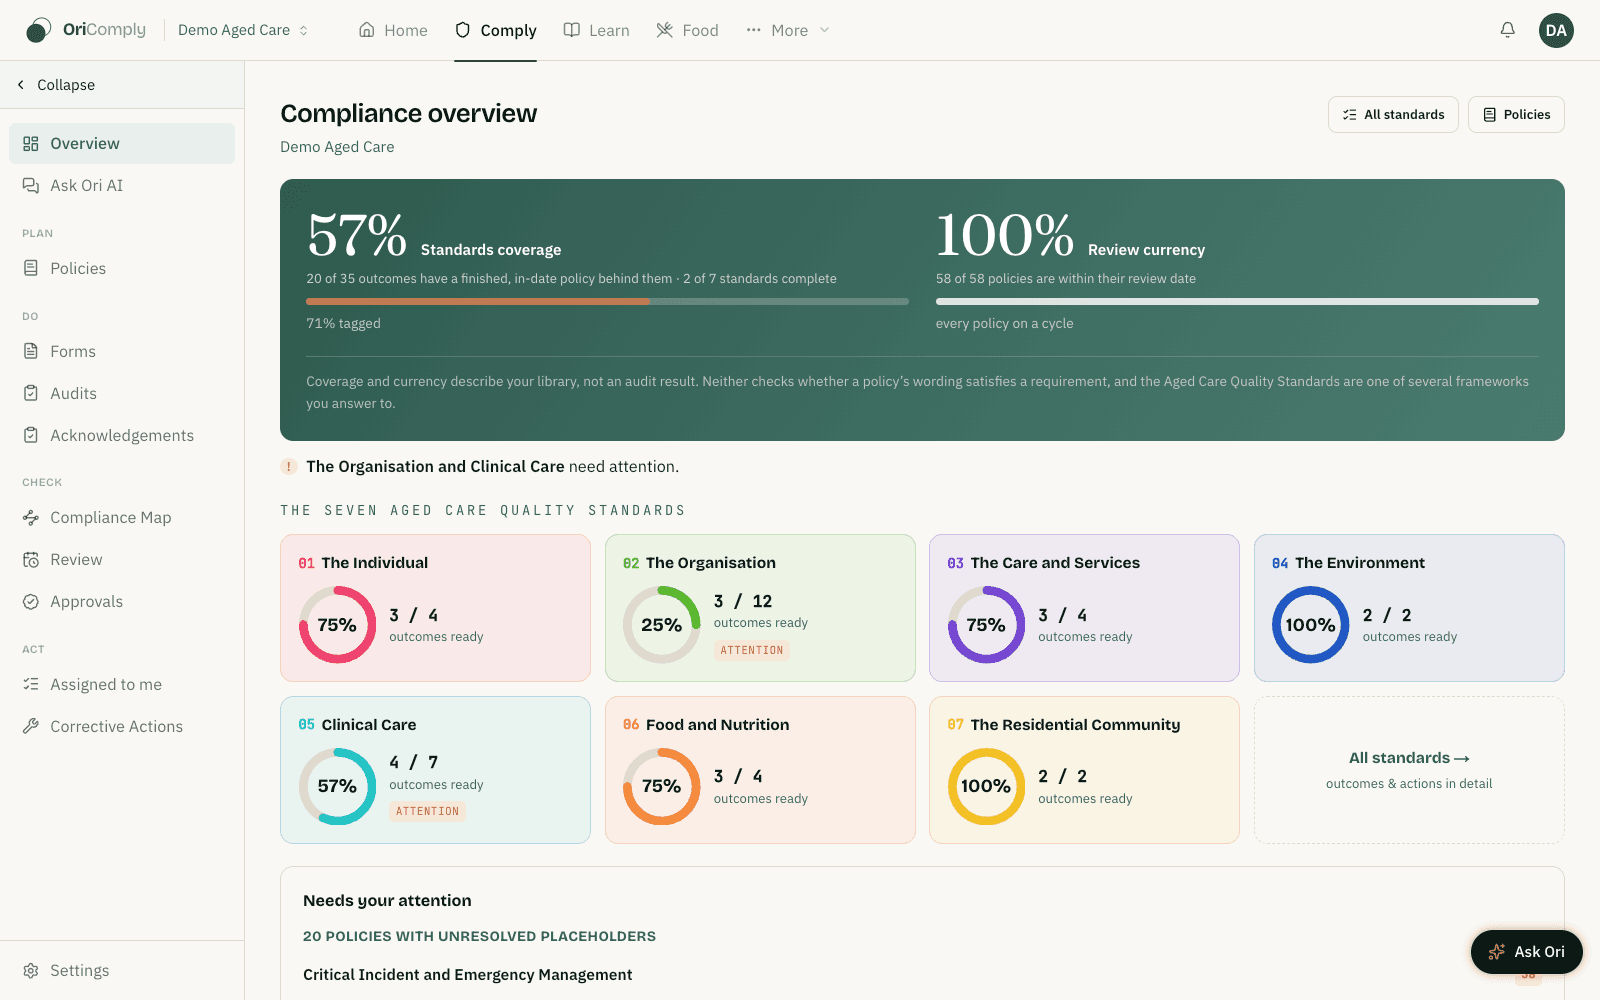Click the Forms sidebar icon
Screen dimensions: 1600x1000
(x=31, y=352)
